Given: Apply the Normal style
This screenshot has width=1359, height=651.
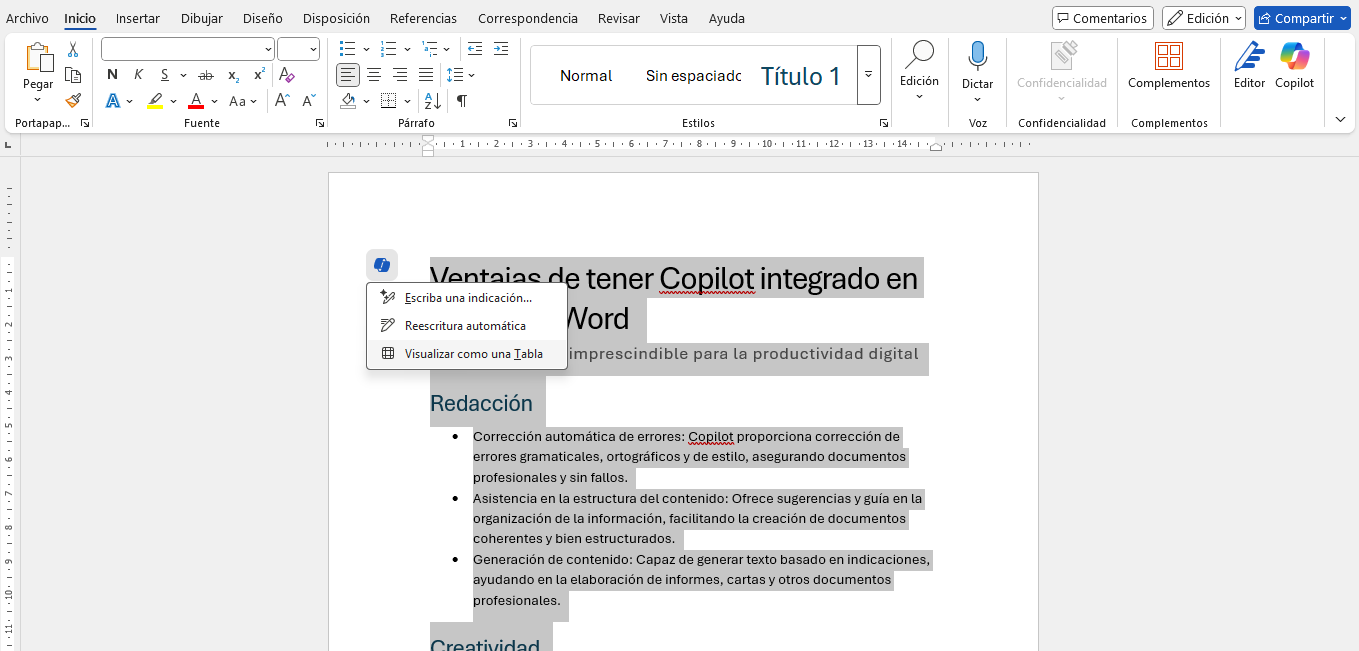Looking at the screenshot, I should click(x=586, y=76).
